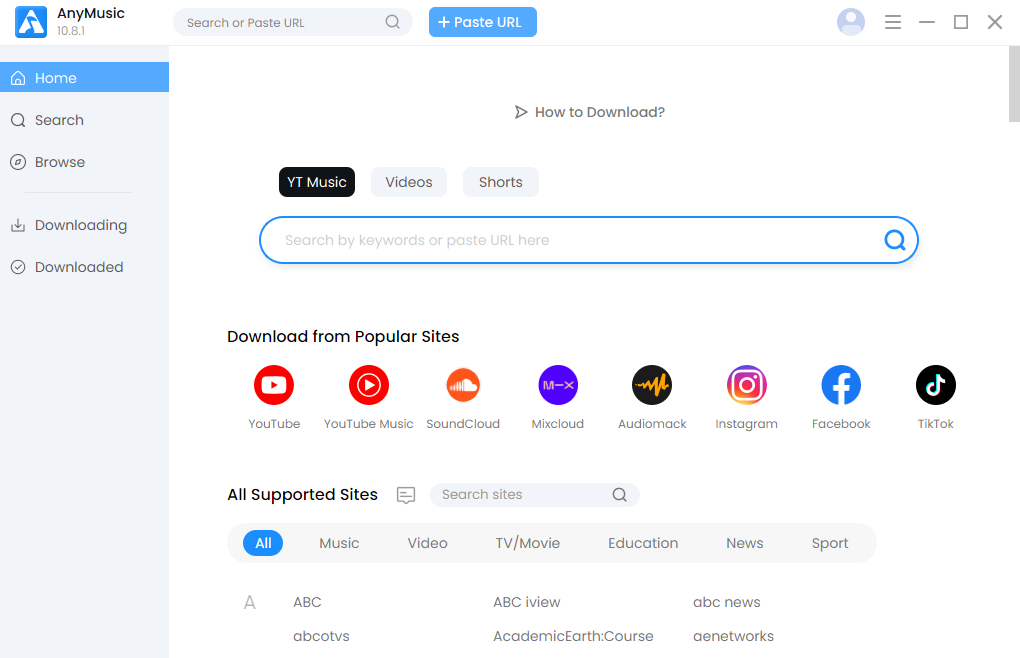Open the Mixcloud site icon
The width and height of the screenshot is (1020, 658).
coord(557,385)
